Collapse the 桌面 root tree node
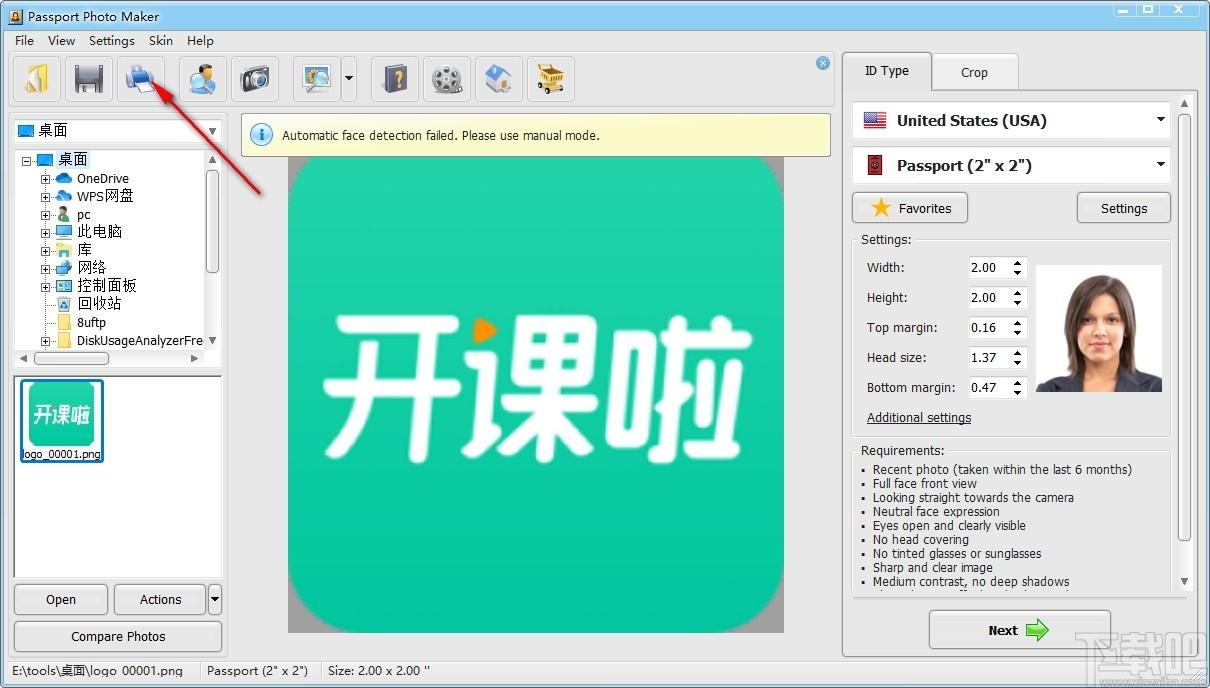Image resolution: width=1210 pixels, height=688 pixels. [x=26, y=159]
